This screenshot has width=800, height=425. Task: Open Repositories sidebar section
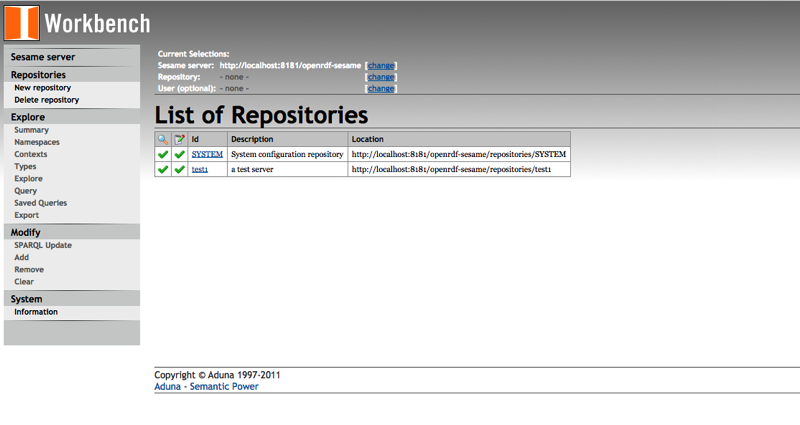coord(38,75)
